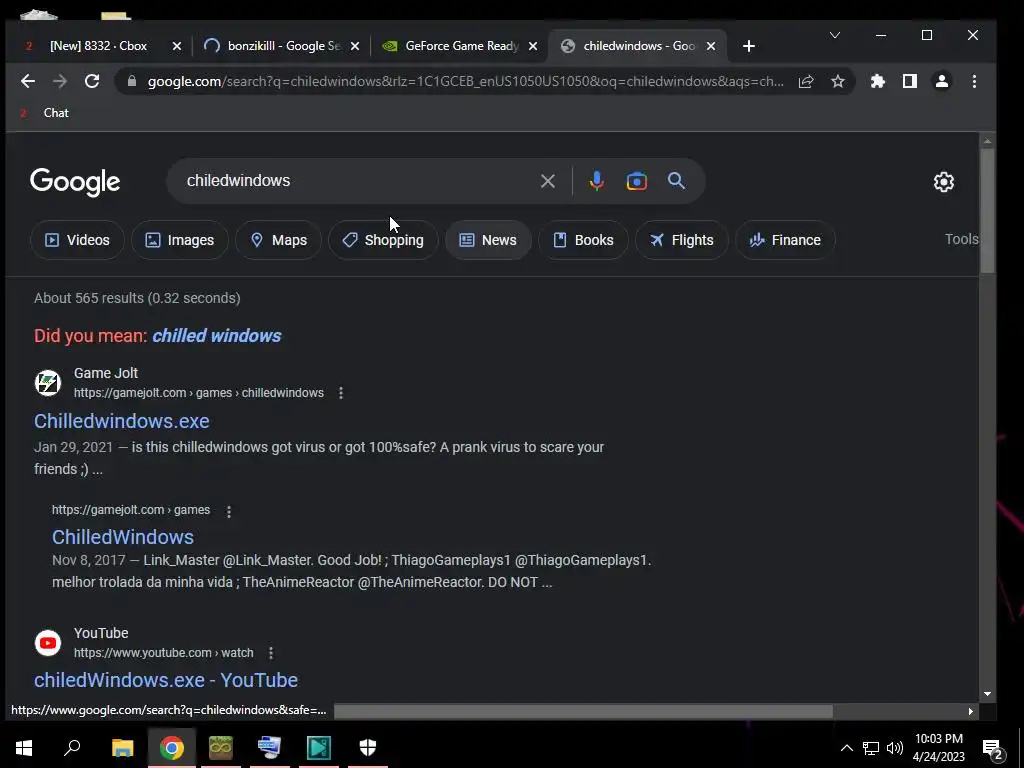Image resolution: width=1024 pixels, height=768 pixels.
Task: Open the taskbar clock showing 10:03 PM
Action: 938,748
